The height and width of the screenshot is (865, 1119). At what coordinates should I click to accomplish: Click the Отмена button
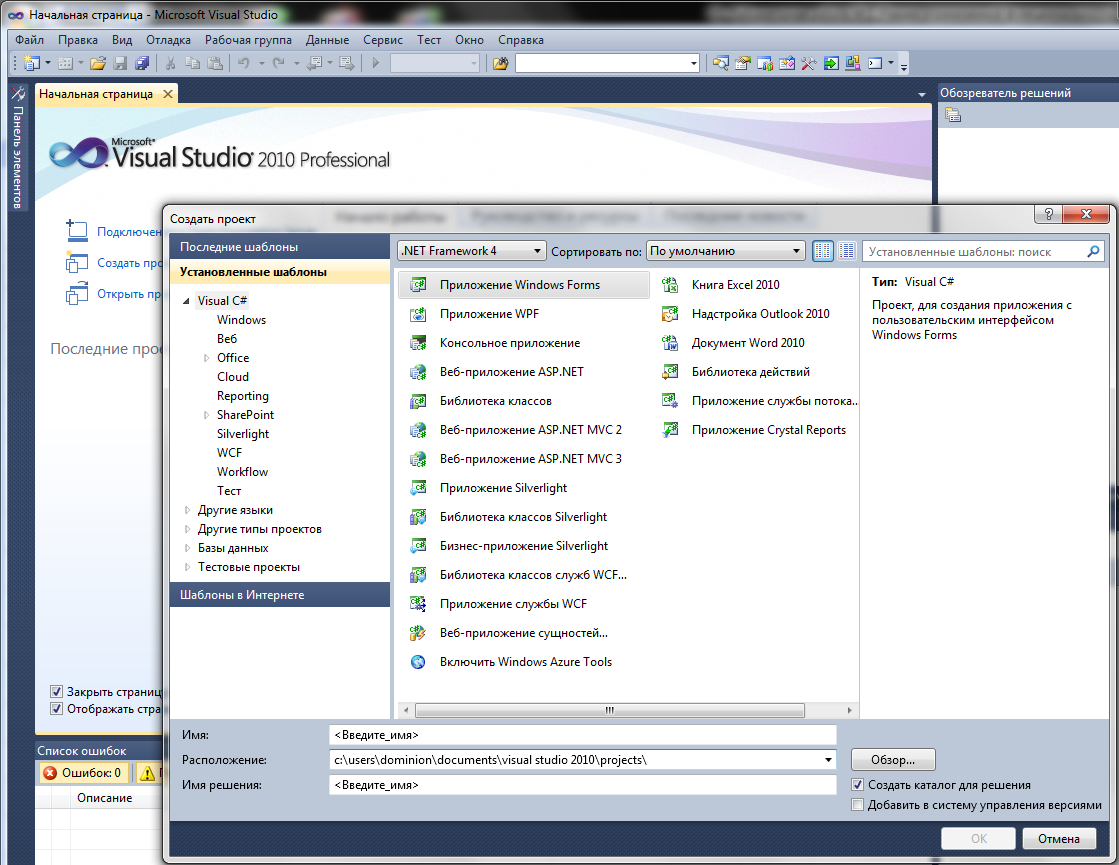(x=1059, y=839)
